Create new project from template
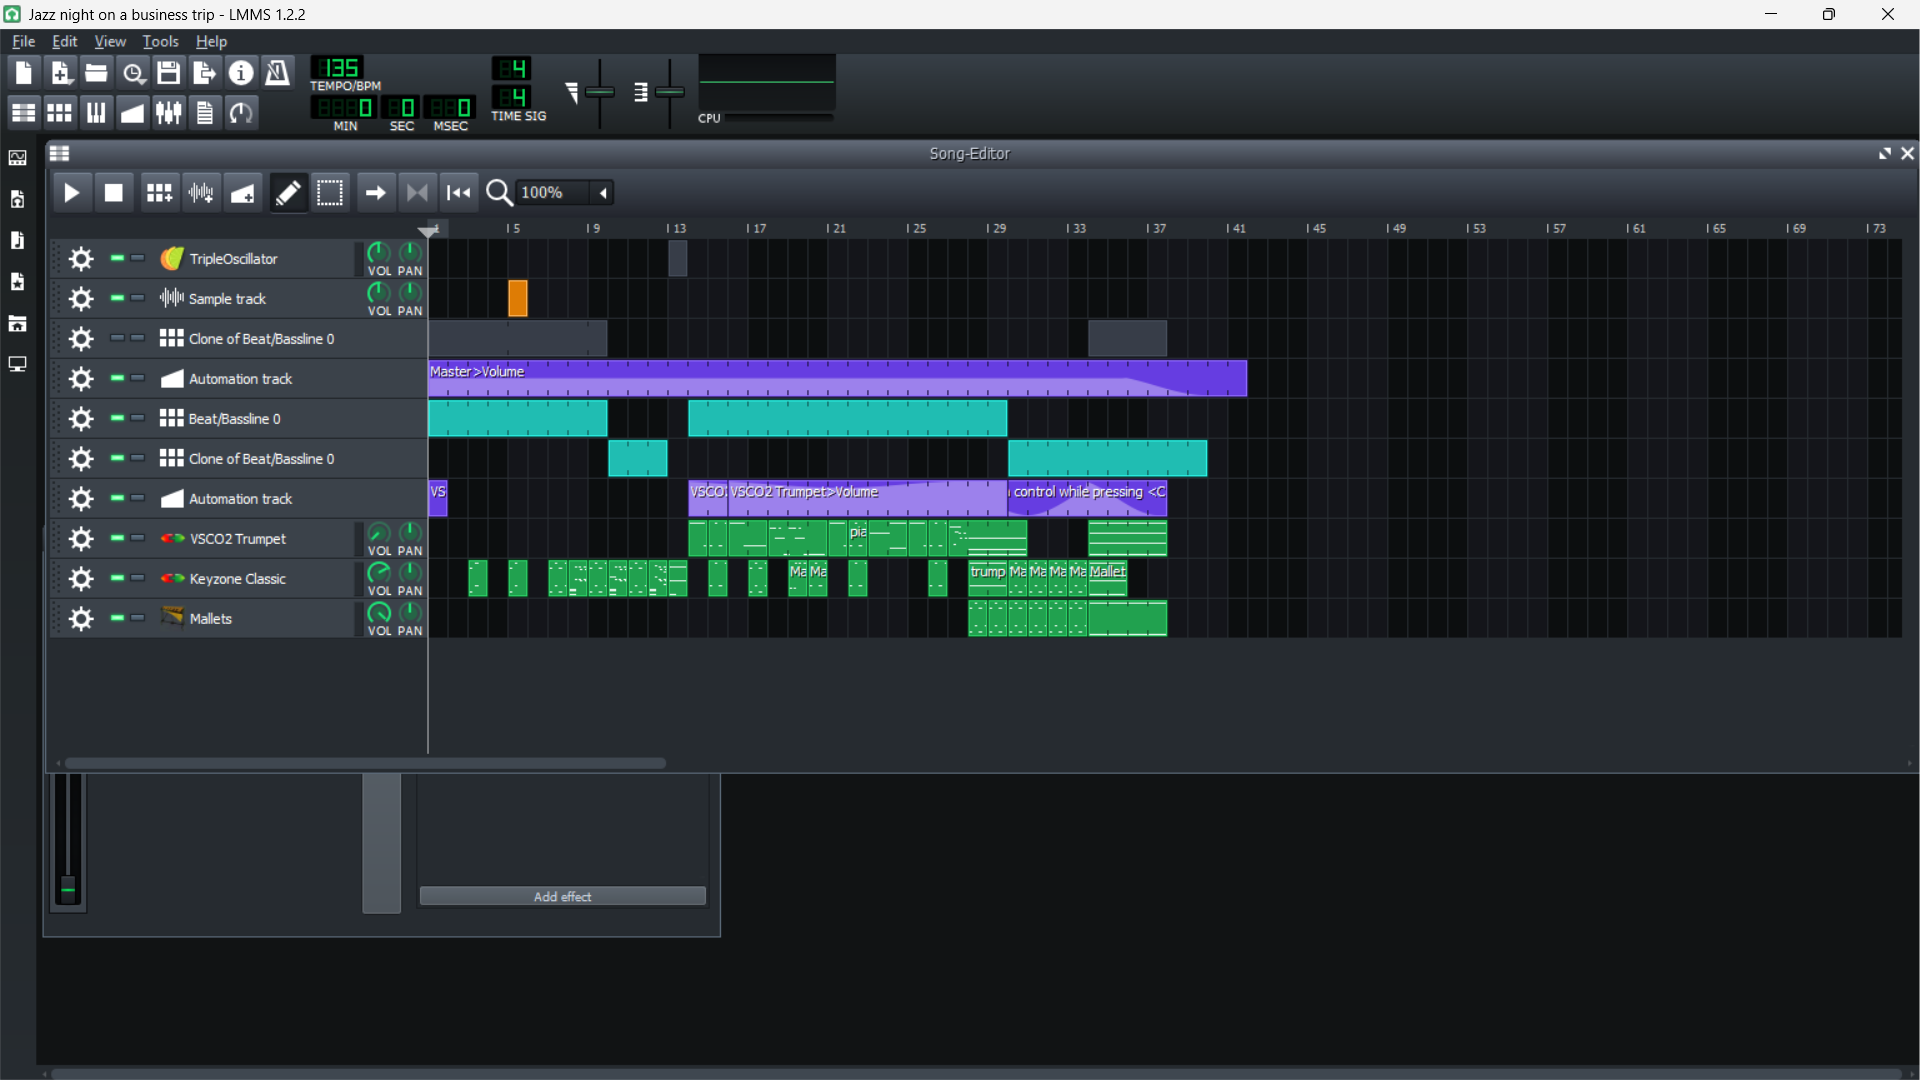 coord(60,73)
